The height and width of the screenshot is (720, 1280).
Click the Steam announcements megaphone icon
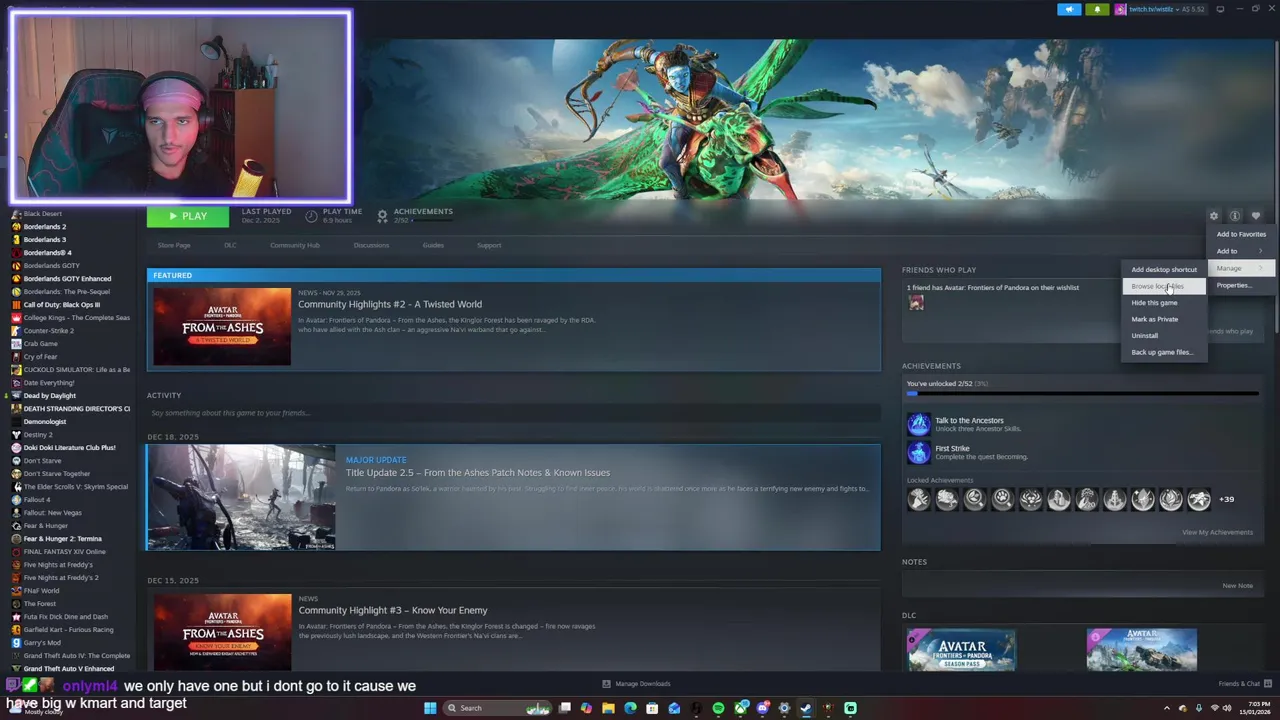click(x=1069, y=9)
